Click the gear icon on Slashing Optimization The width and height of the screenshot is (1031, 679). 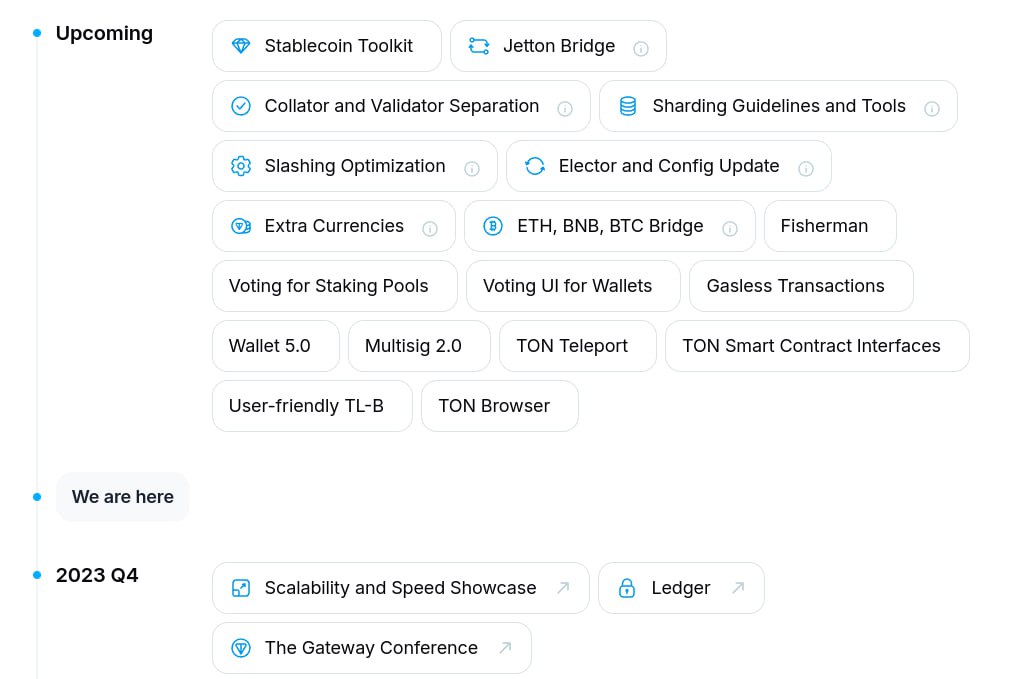(x=241, y=166)
